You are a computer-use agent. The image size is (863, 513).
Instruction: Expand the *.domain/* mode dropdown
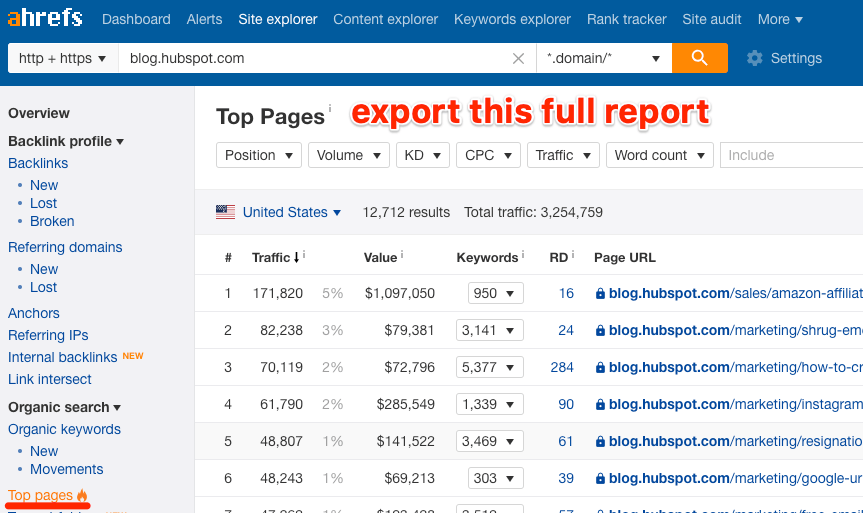pyautogui.click(x=603, y=58)
